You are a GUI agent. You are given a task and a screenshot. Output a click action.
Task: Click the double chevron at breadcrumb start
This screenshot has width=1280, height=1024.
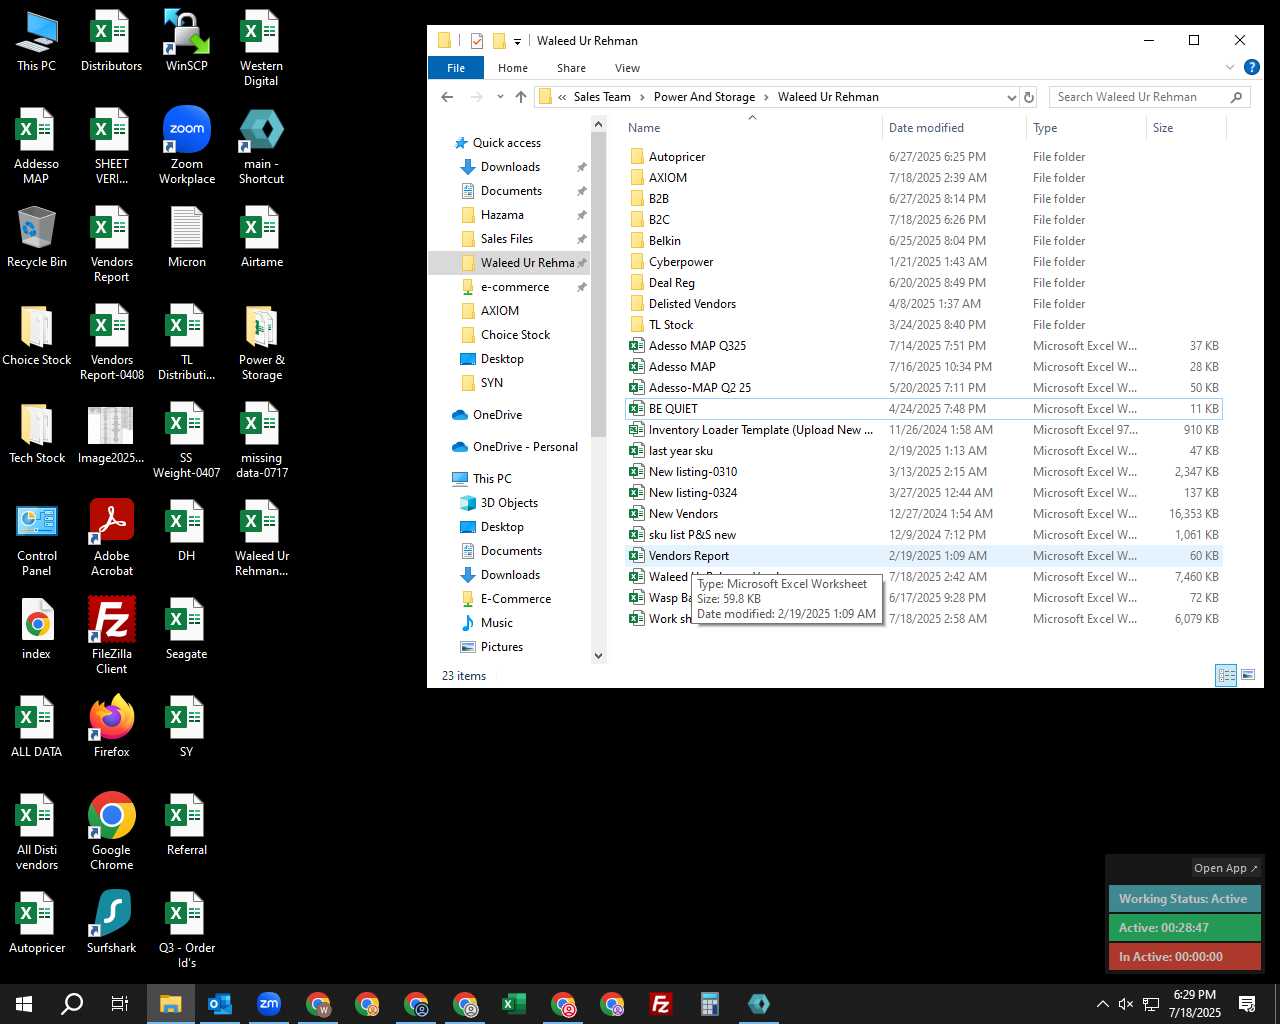[x=563, y=97]
